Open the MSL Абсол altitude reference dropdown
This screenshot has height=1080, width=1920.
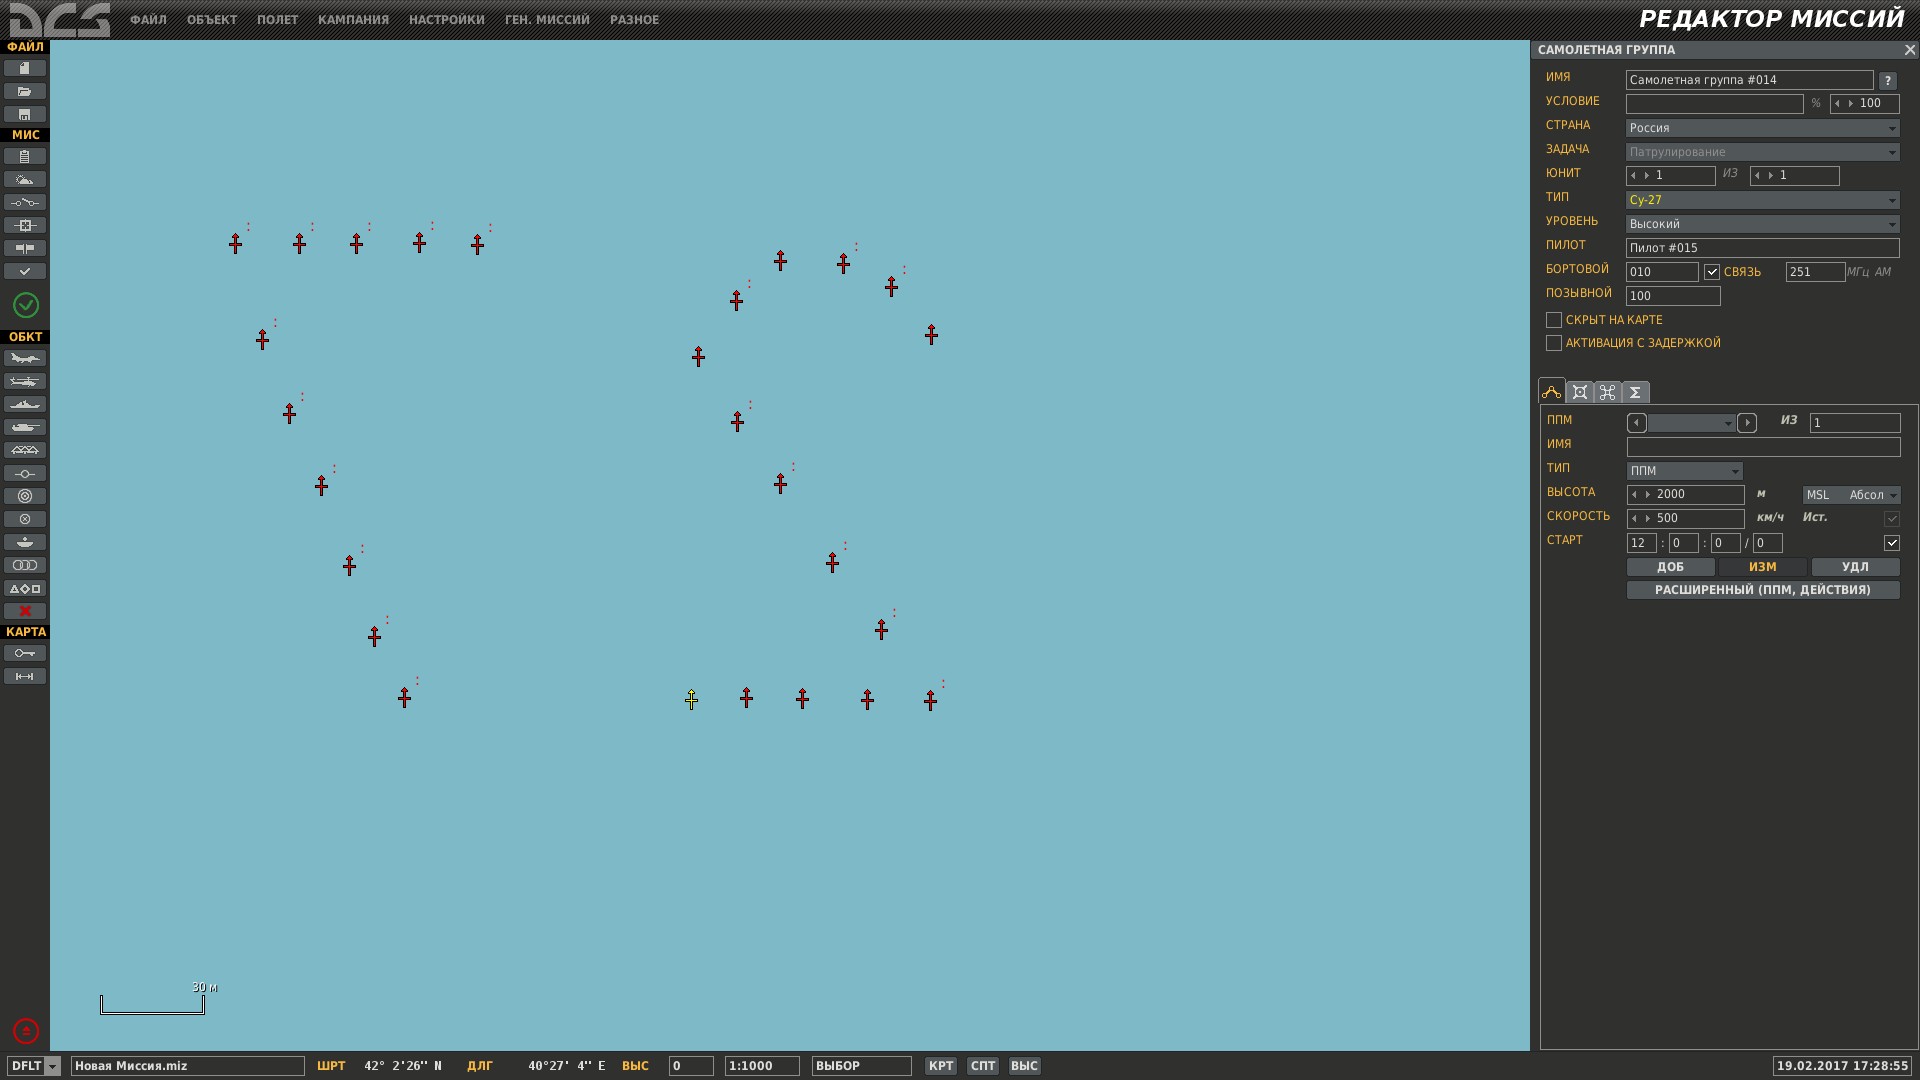1852,495
